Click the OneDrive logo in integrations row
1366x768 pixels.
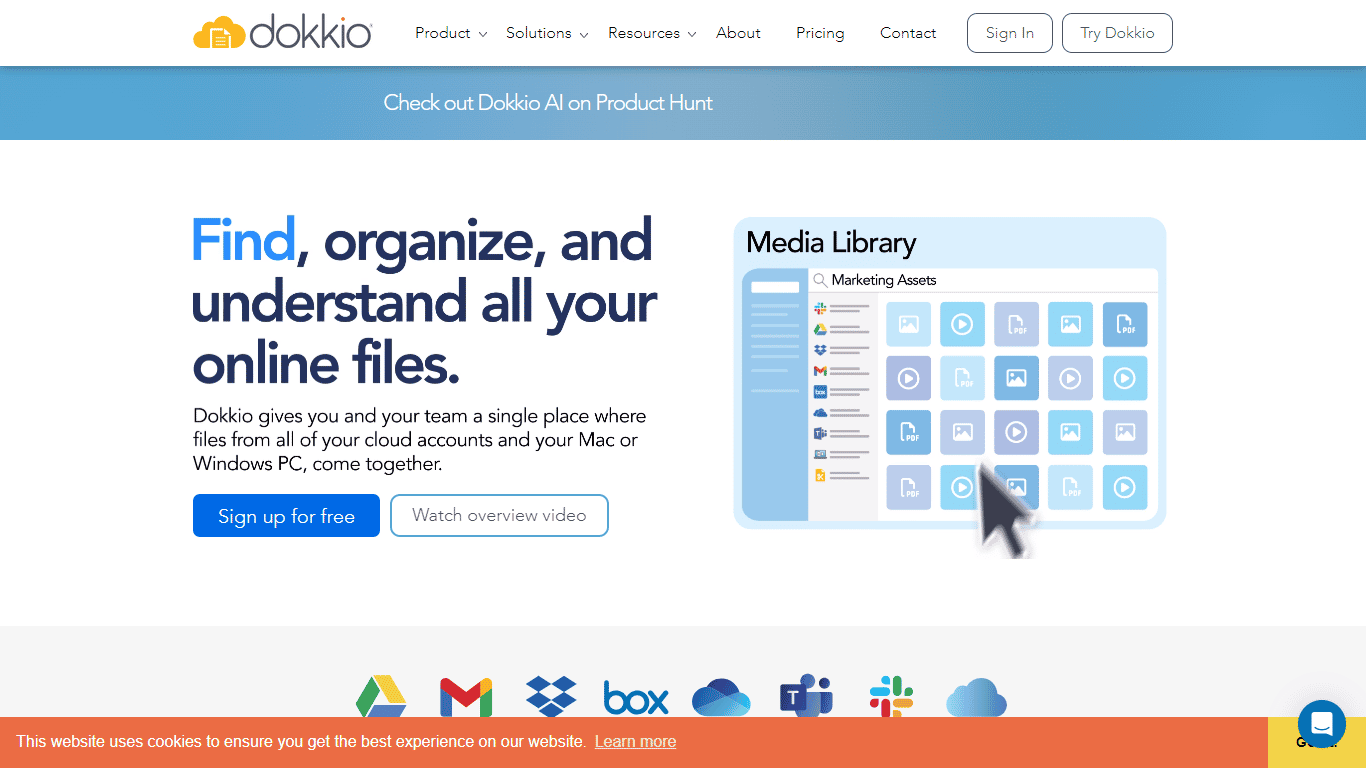721,697
